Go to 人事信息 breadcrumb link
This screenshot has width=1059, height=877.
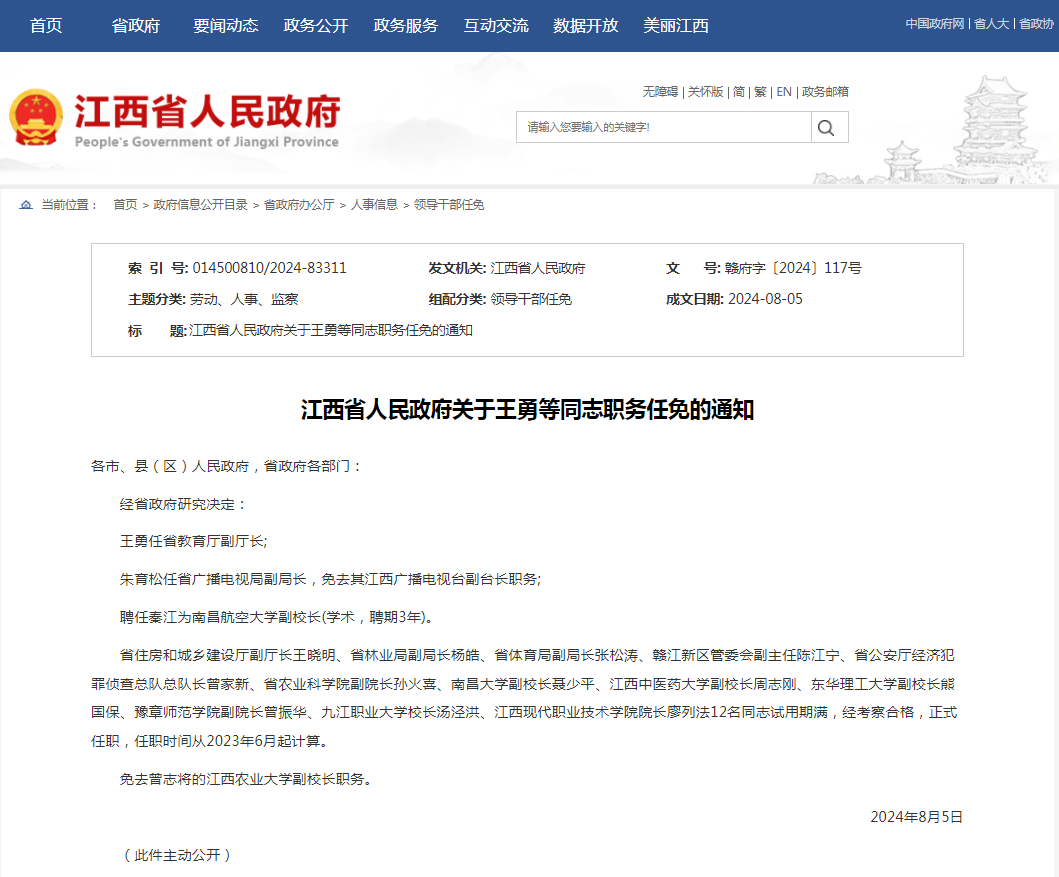[x=374, y=205]
